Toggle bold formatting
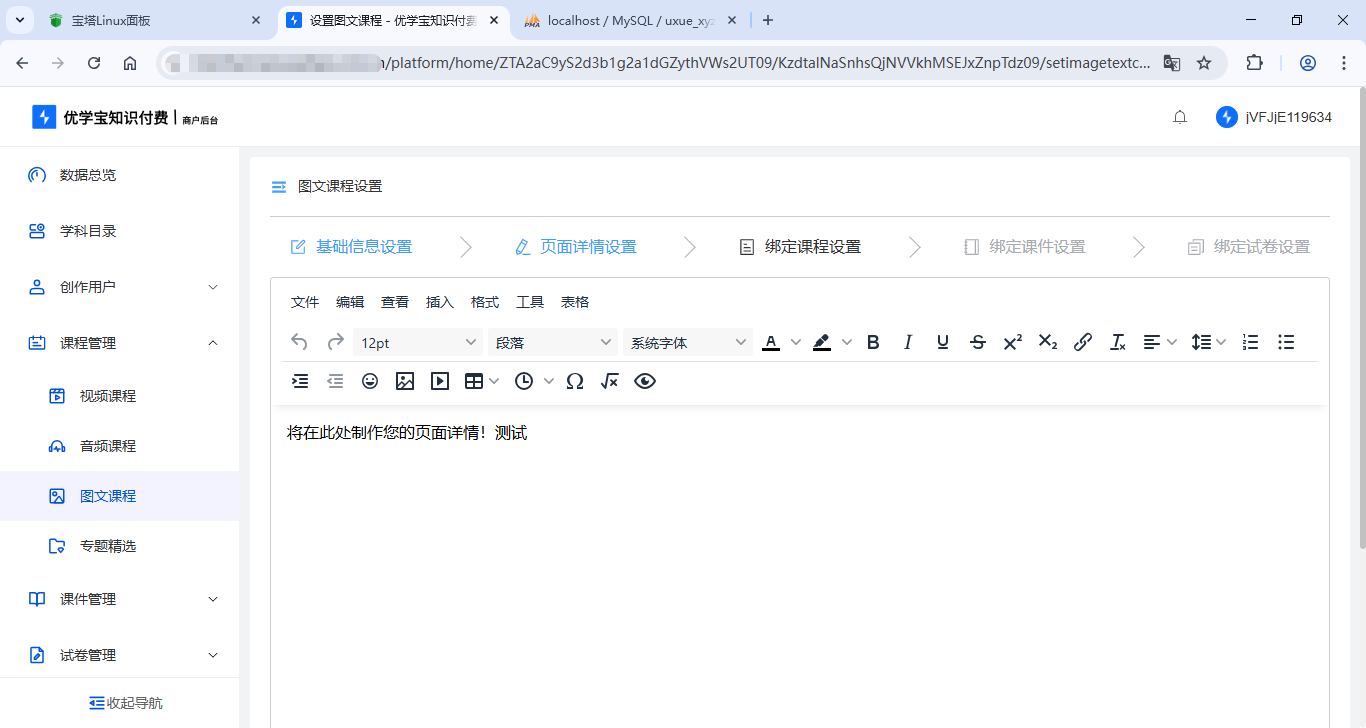The width and height of the screenshot is (1366, 728). pos(872,341)
